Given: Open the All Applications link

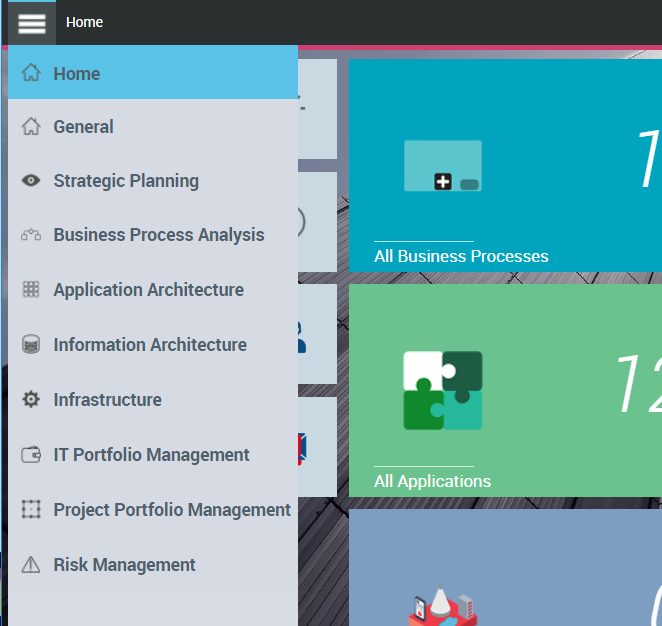Looking at the screenshot, I should [x=432, y=481].
